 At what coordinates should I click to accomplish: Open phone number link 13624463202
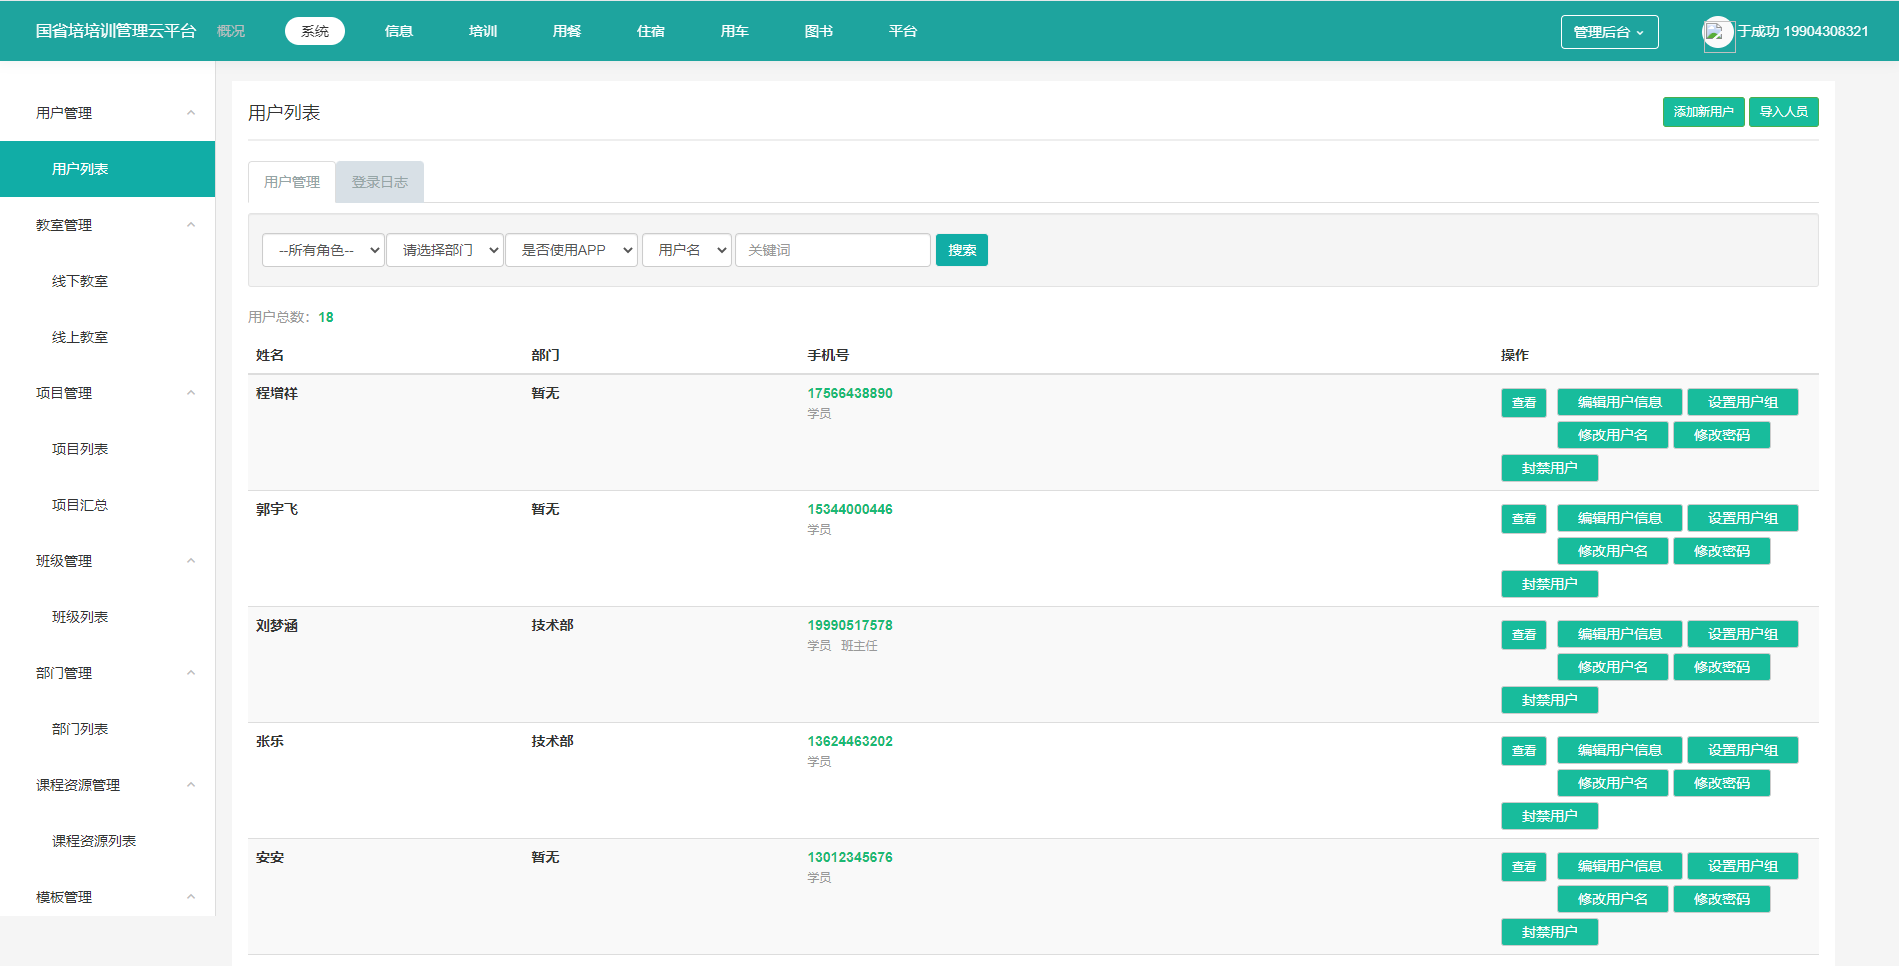[x=850, y=741]
